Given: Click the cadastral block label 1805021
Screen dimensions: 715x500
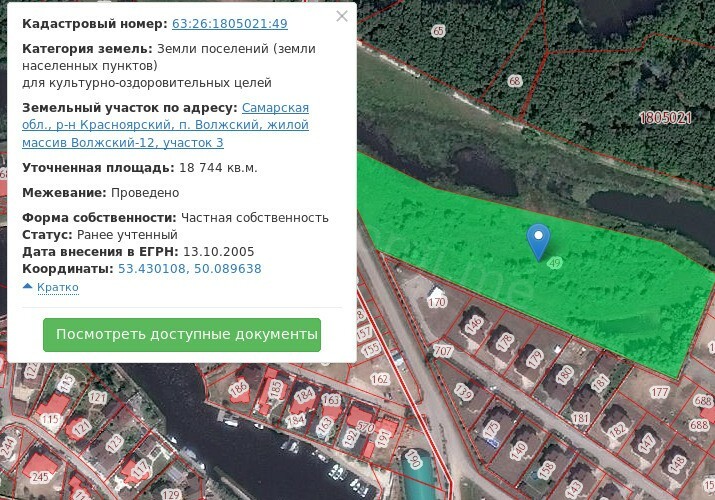Looking at the screenshot, I should point(665,118).
